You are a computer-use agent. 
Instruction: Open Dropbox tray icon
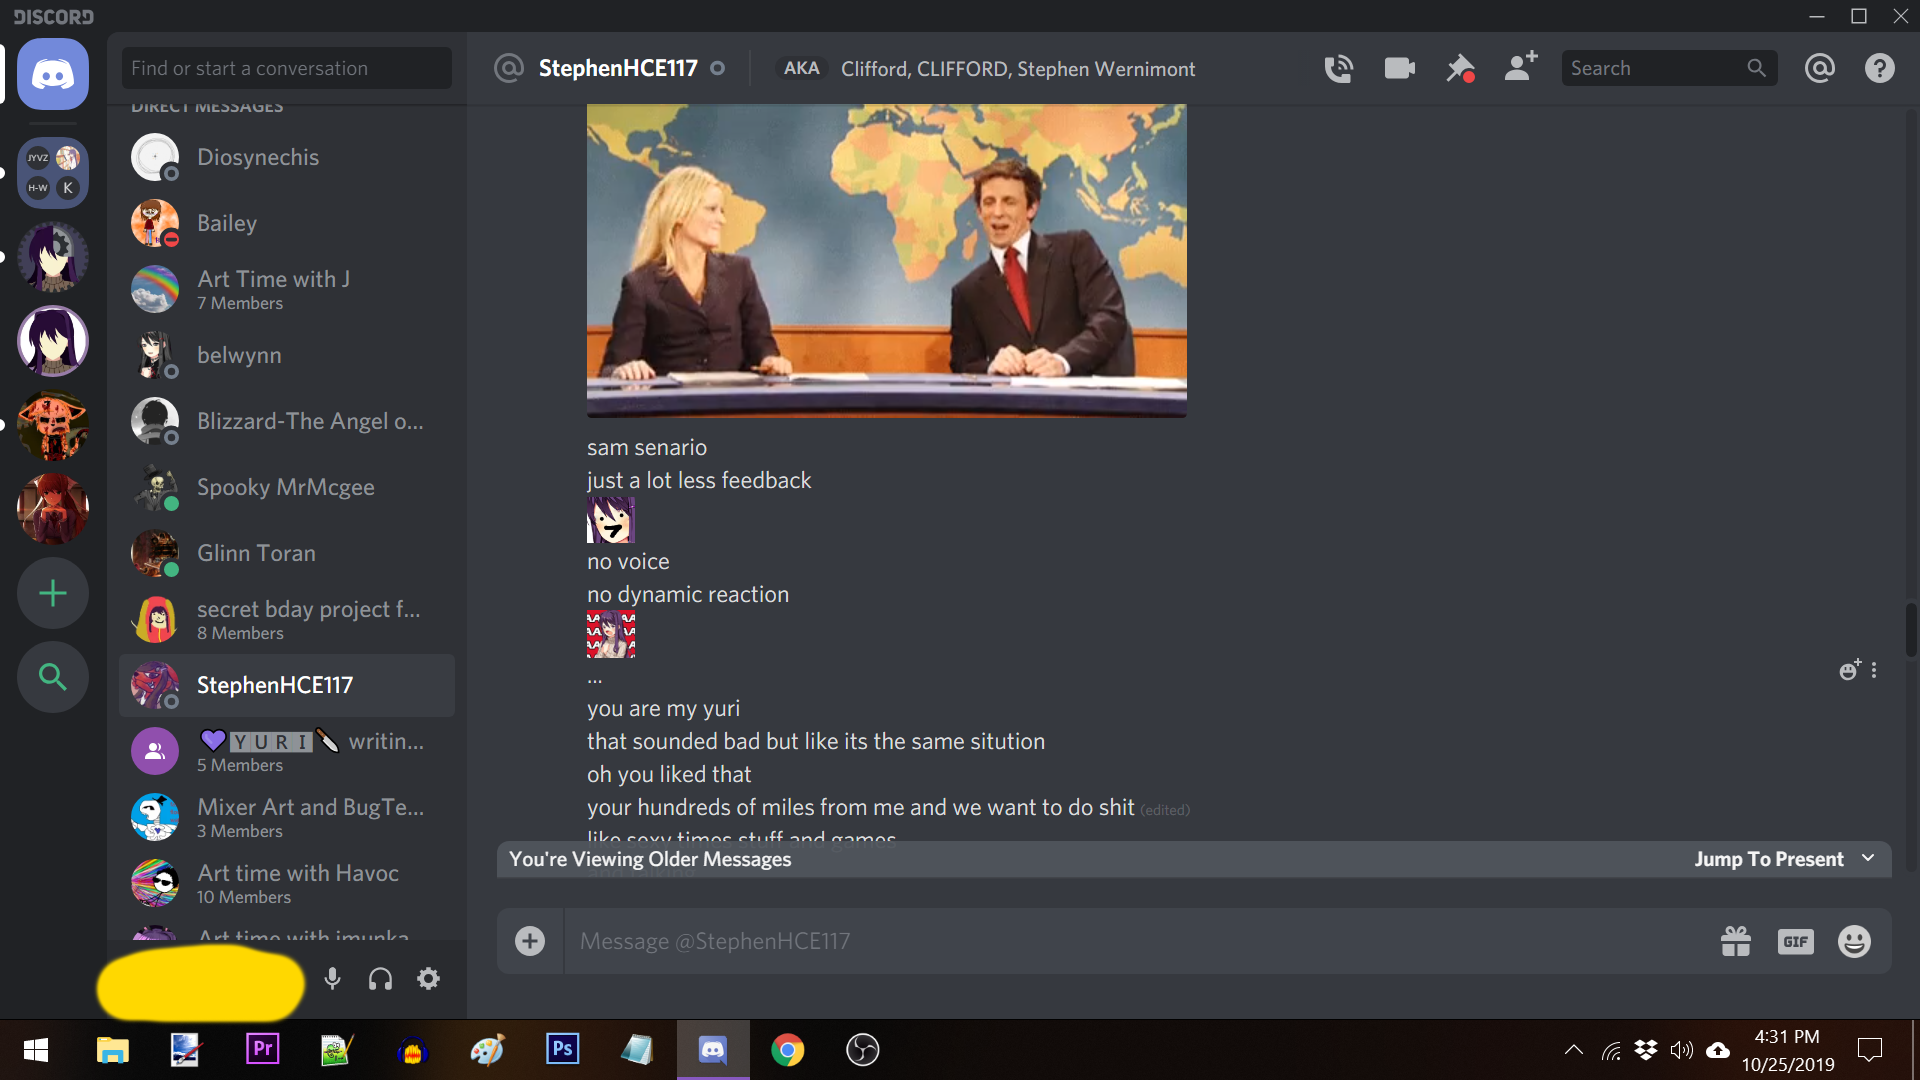(x=1646, y=1050)
